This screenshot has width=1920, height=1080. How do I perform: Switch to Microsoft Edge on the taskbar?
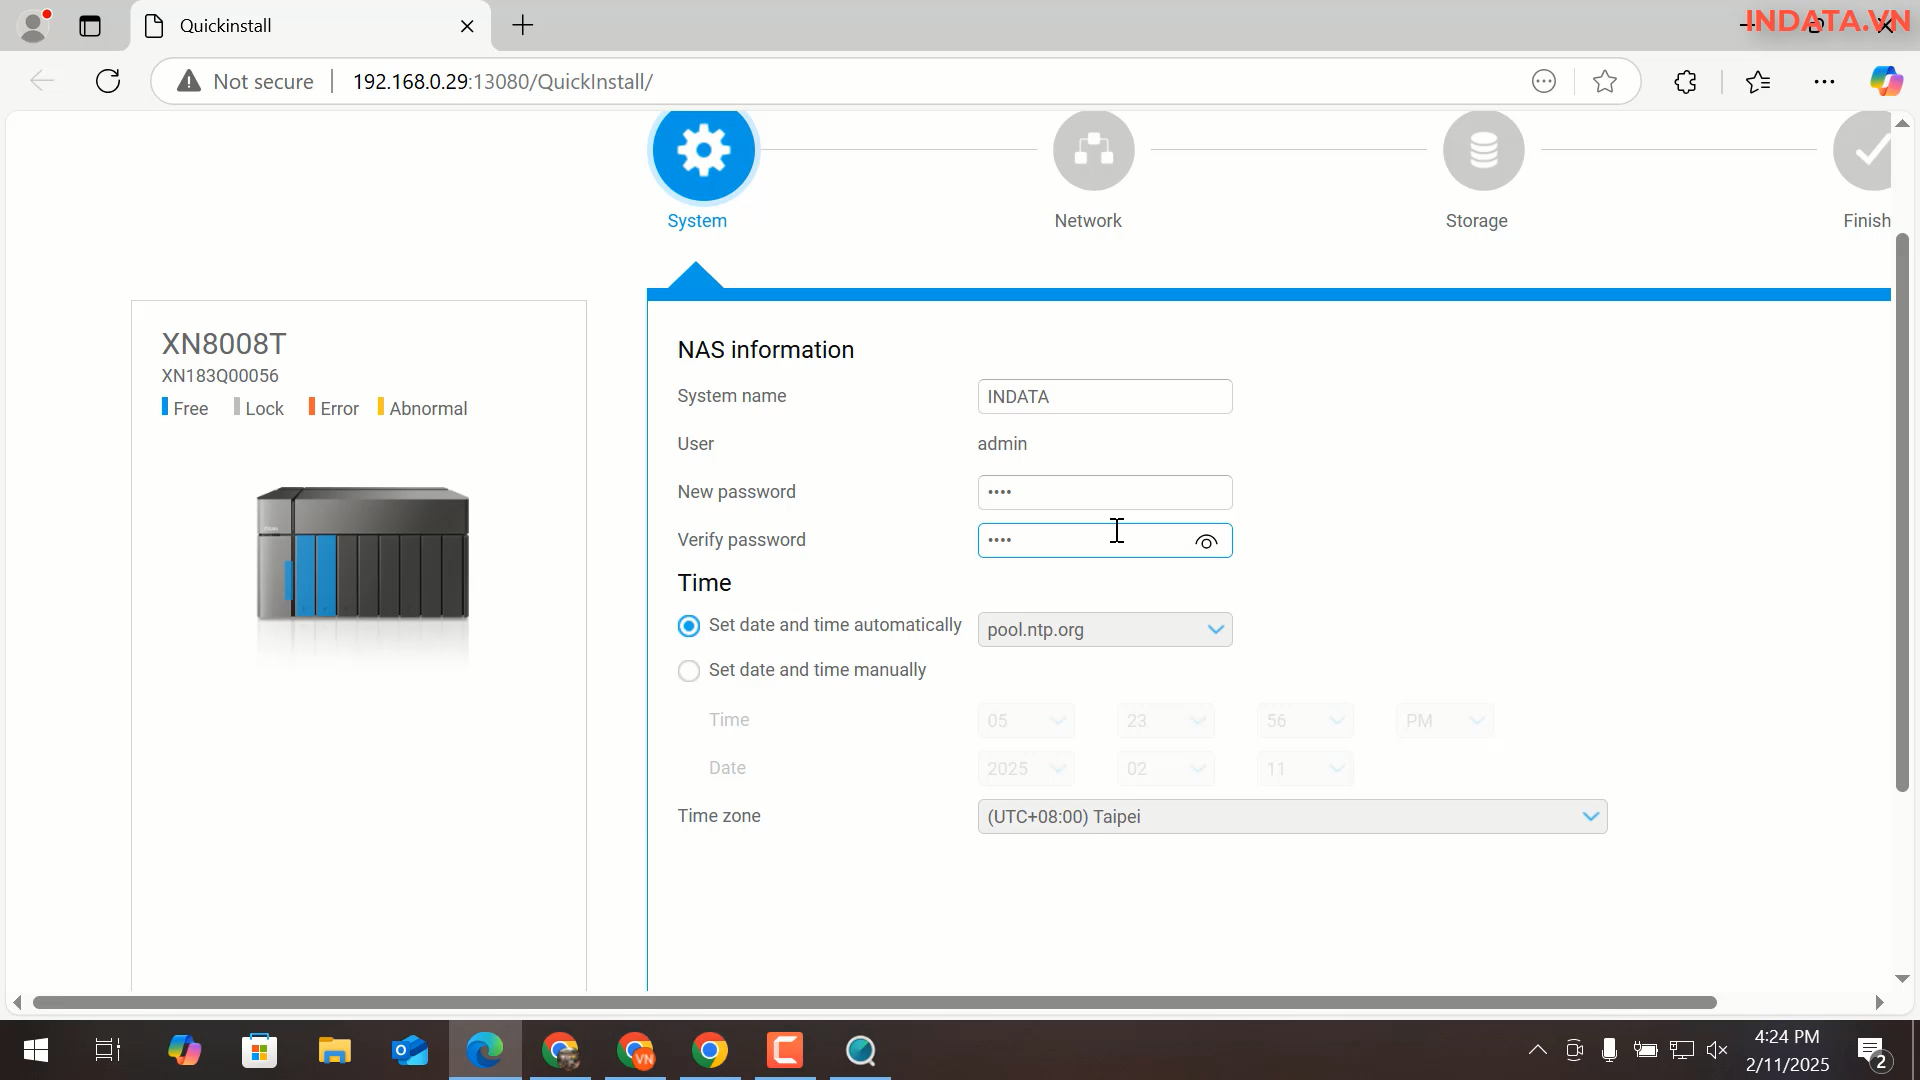pyautogui.click(x=485, y=1050)
